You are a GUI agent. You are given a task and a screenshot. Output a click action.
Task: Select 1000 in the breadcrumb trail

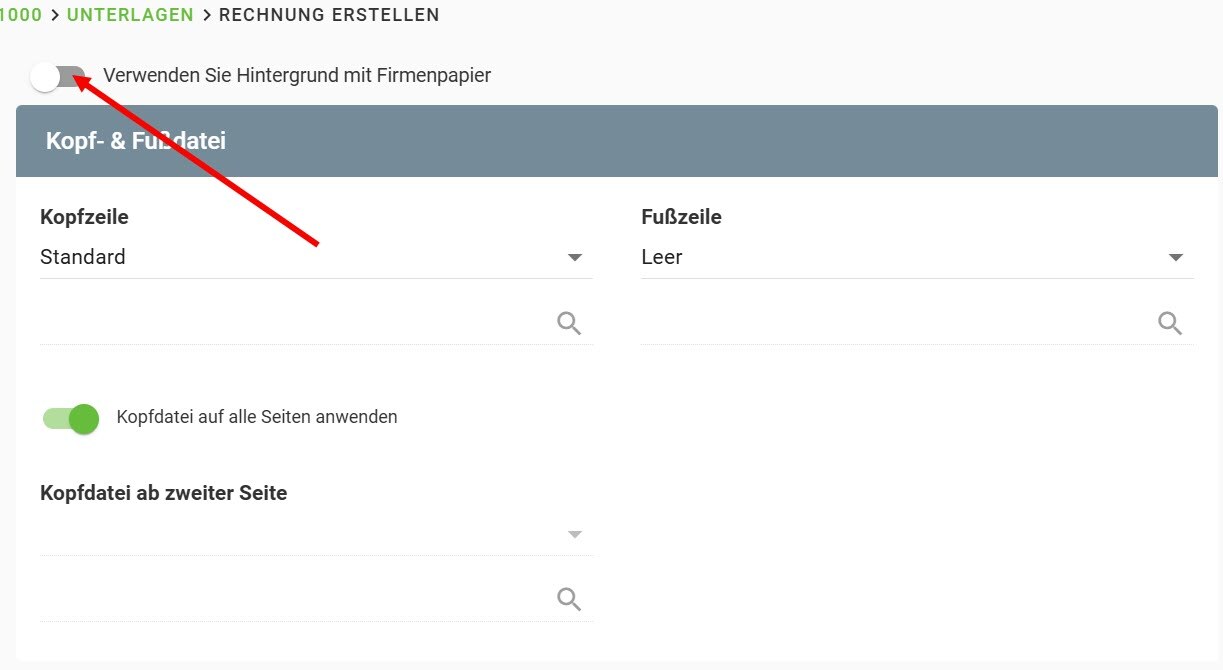coord(21,15)
